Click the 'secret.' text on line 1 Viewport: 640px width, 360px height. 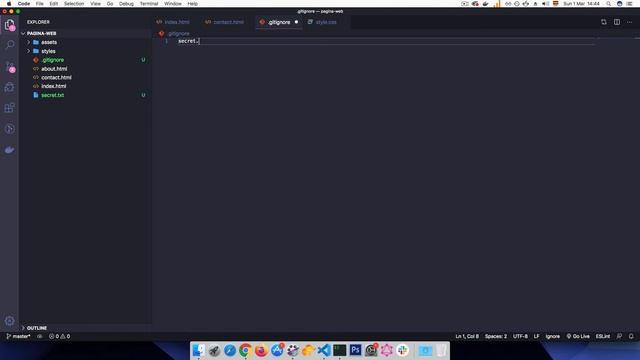pos(188,41)
